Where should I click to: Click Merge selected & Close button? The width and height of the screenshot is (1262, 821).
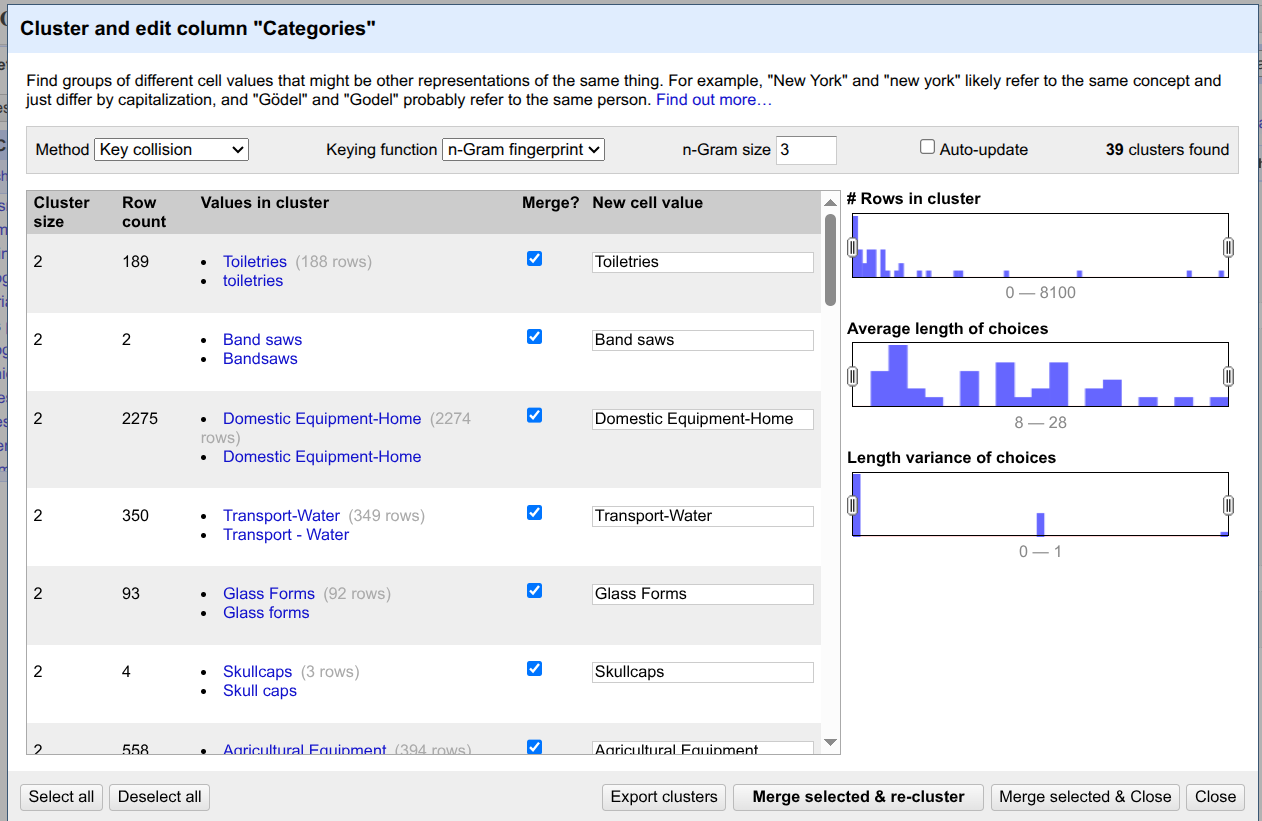tap(1085, 797)
